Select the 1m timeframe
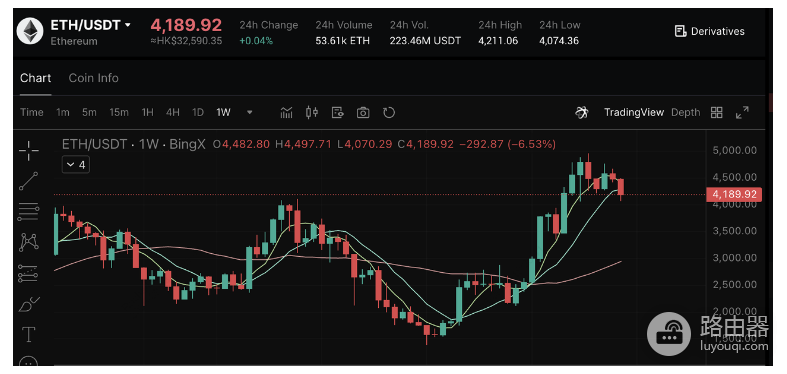 pos(63,112)
